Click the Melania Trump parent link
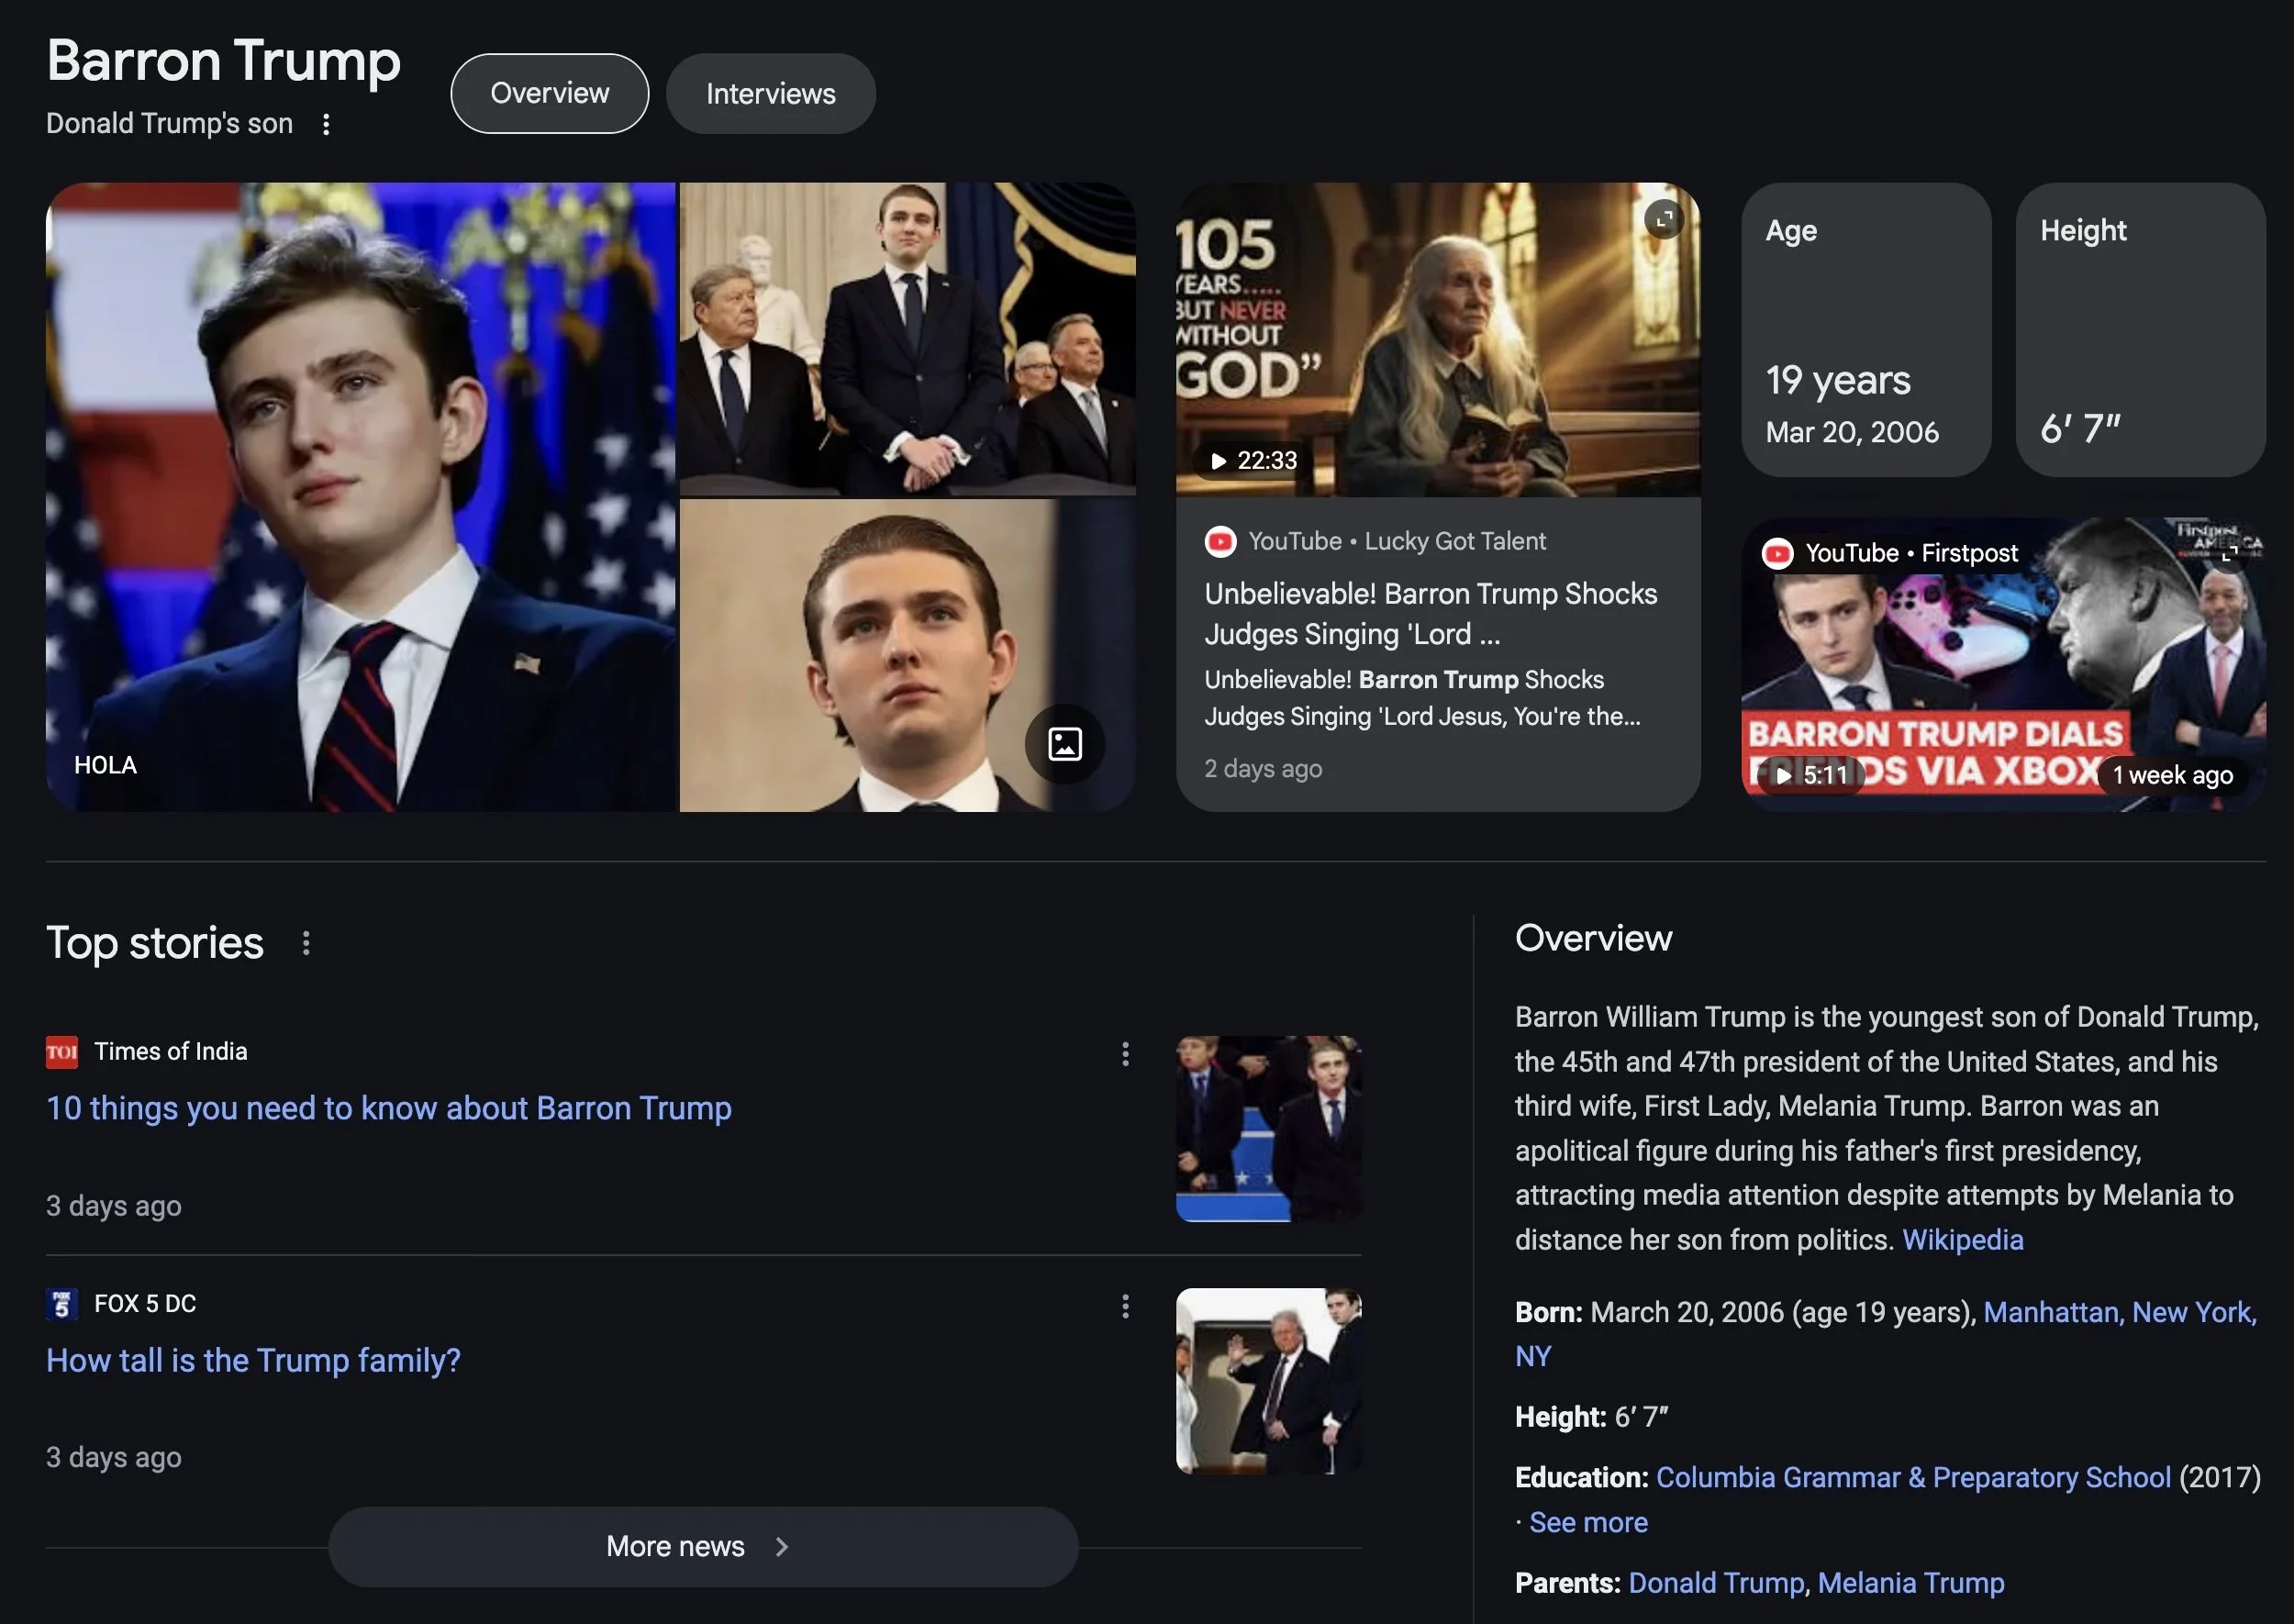Image resolution: width=2294 pixels, height=1624 pixels. point(1910,1583)
